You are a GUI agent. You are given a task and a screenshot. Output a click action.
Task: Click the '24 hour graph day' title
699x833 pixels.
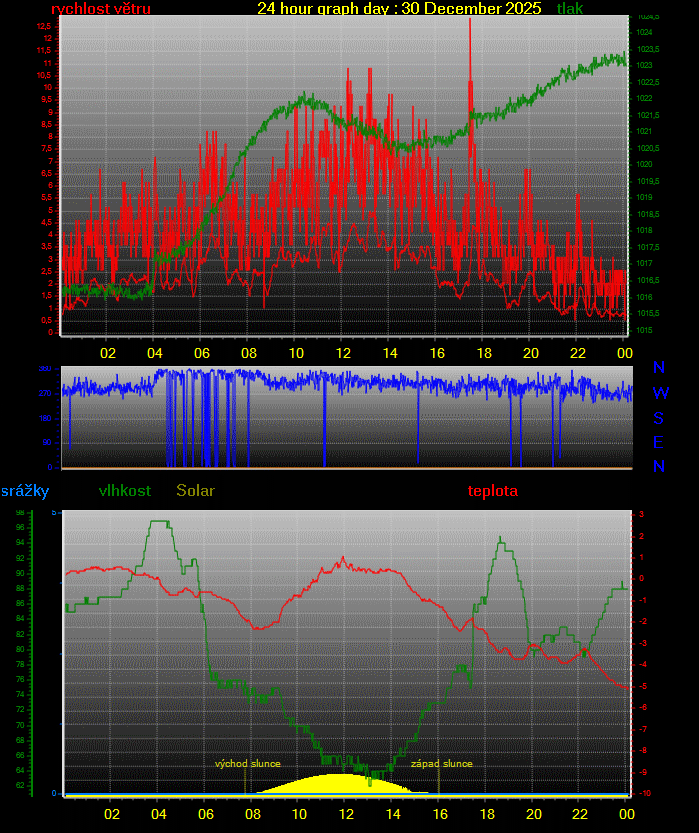399,9
